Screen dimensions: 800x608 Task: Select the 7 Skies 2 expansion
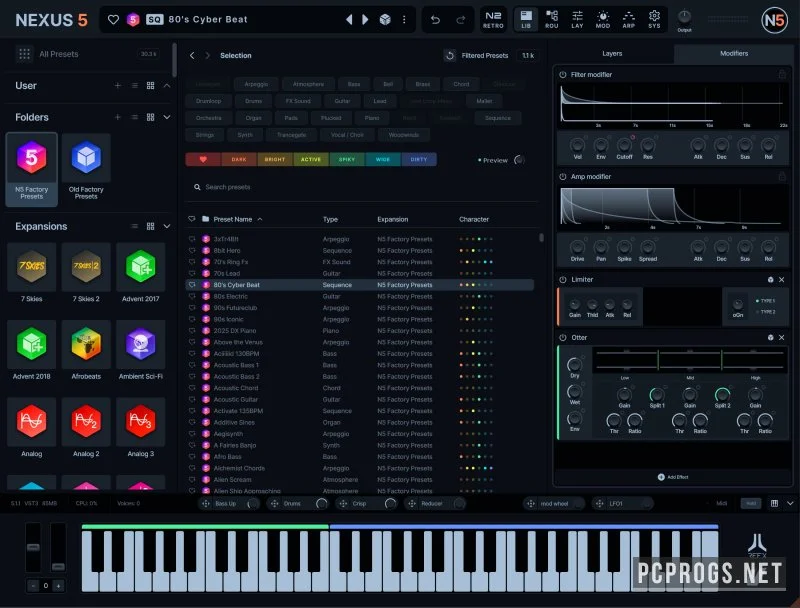[x=86, y=274]
